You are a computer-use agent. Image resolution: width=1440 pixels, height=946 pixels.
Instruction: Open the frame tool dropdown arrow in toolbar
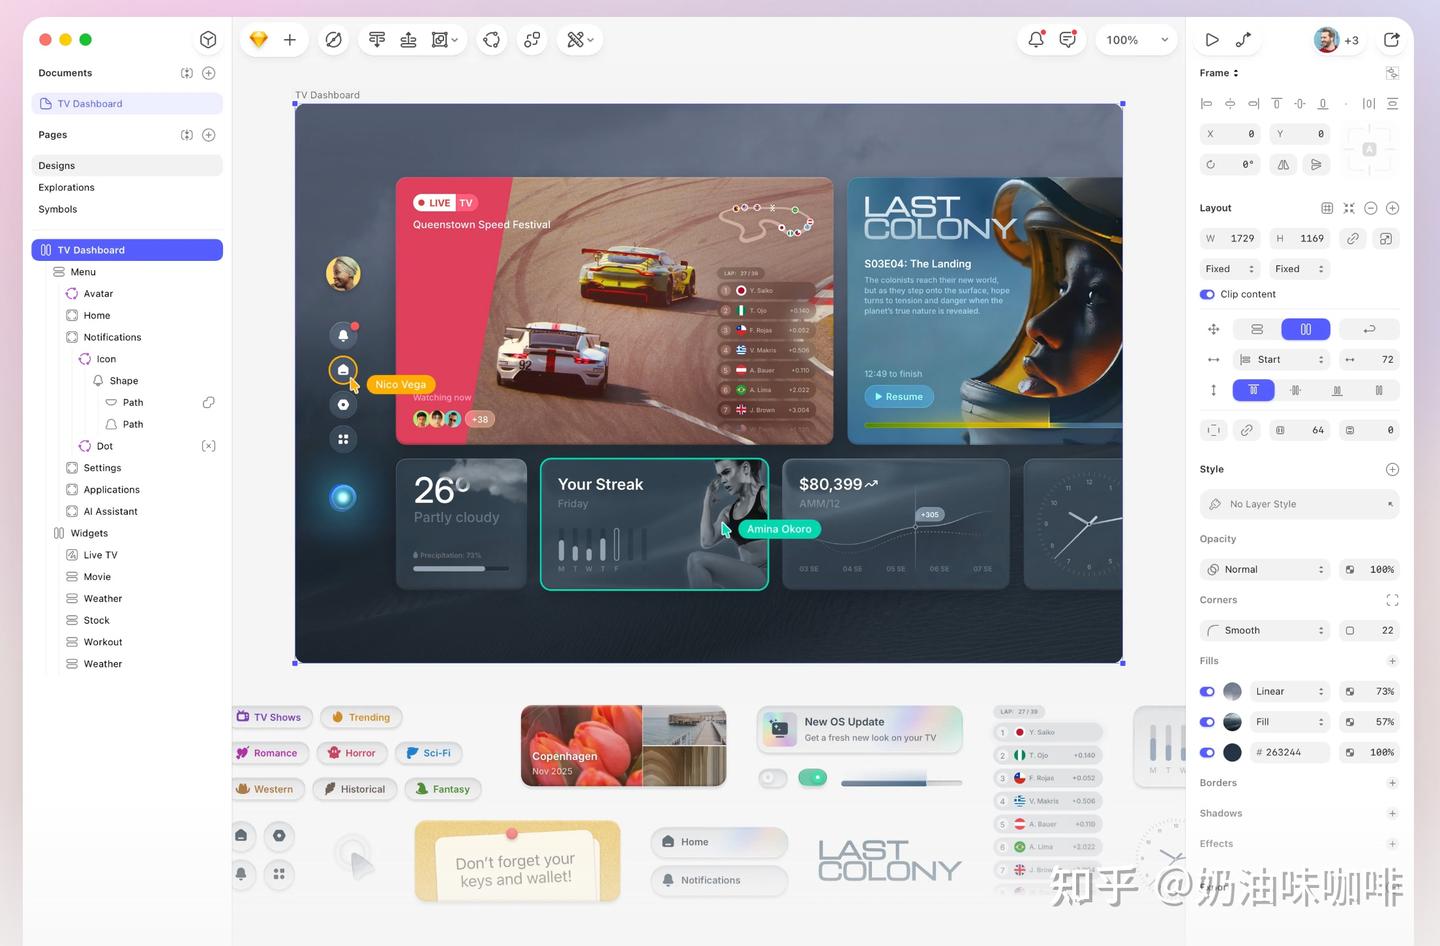[x=455, y=40]
